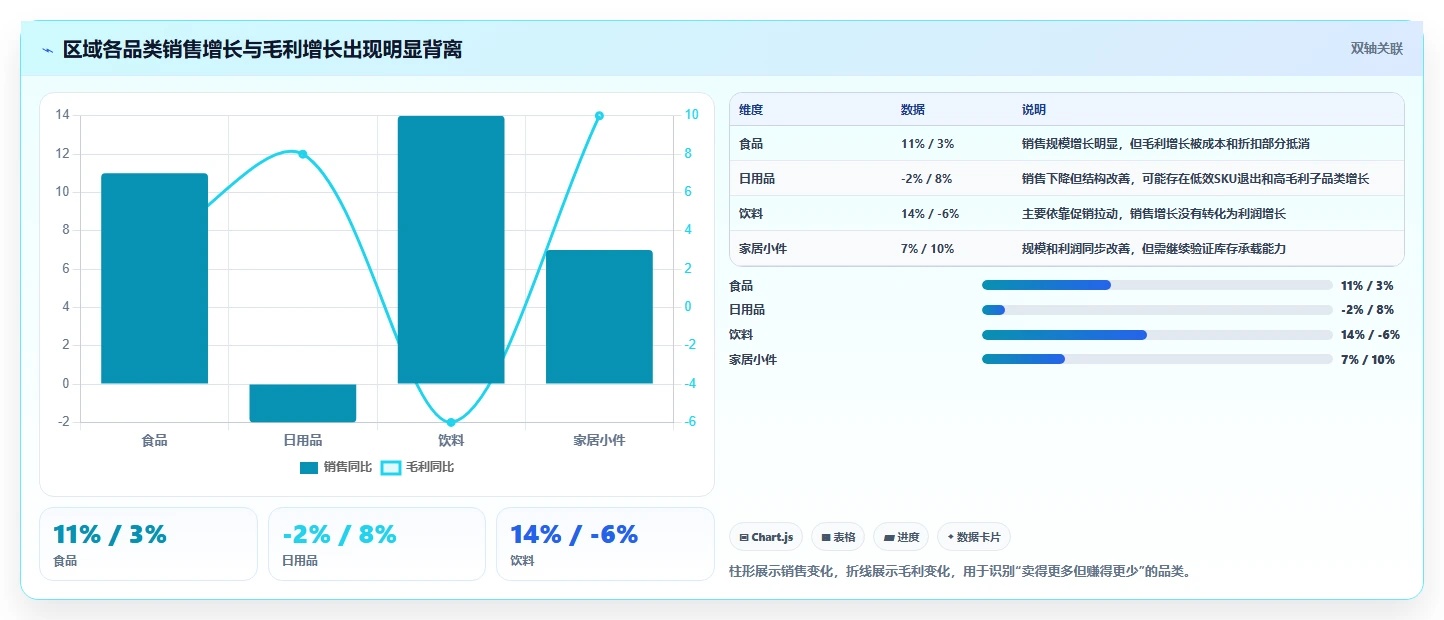This screenshot has height=620, width=1444.
Task: Click table value -2% / 8%
Action: [927, 179]
